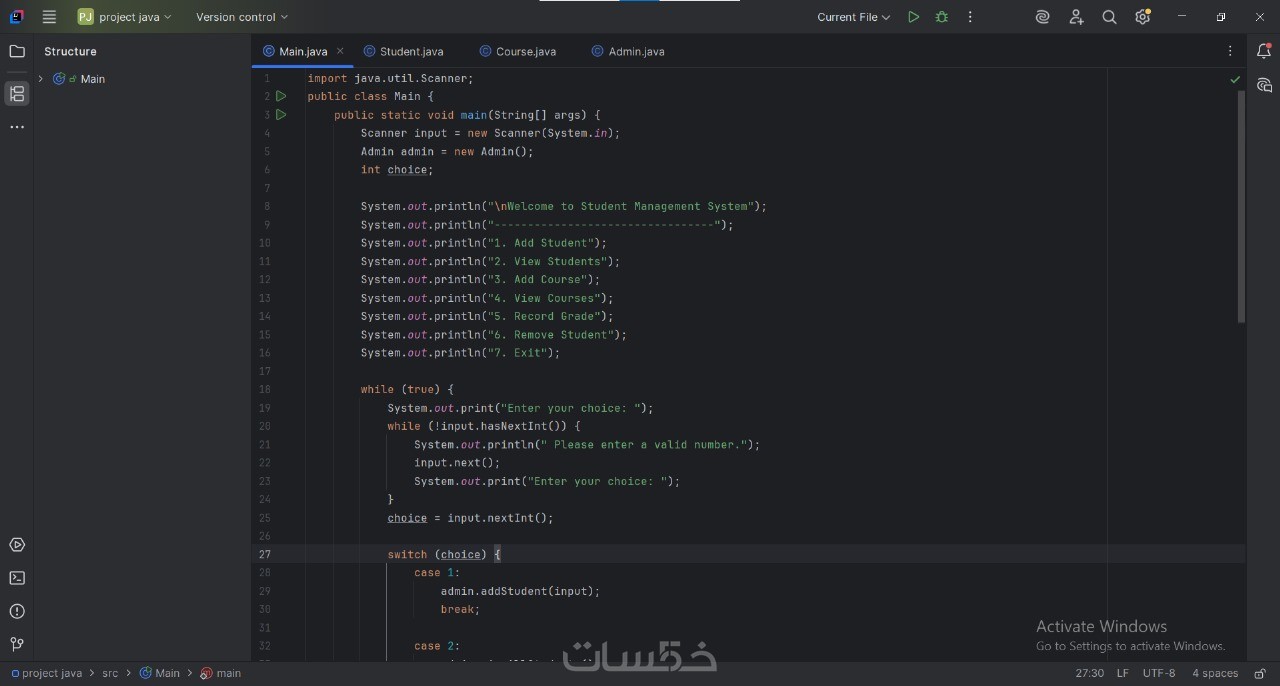Open More Actions menu beside debug
The image size is (1280, 686).
[x=970, y=17]
